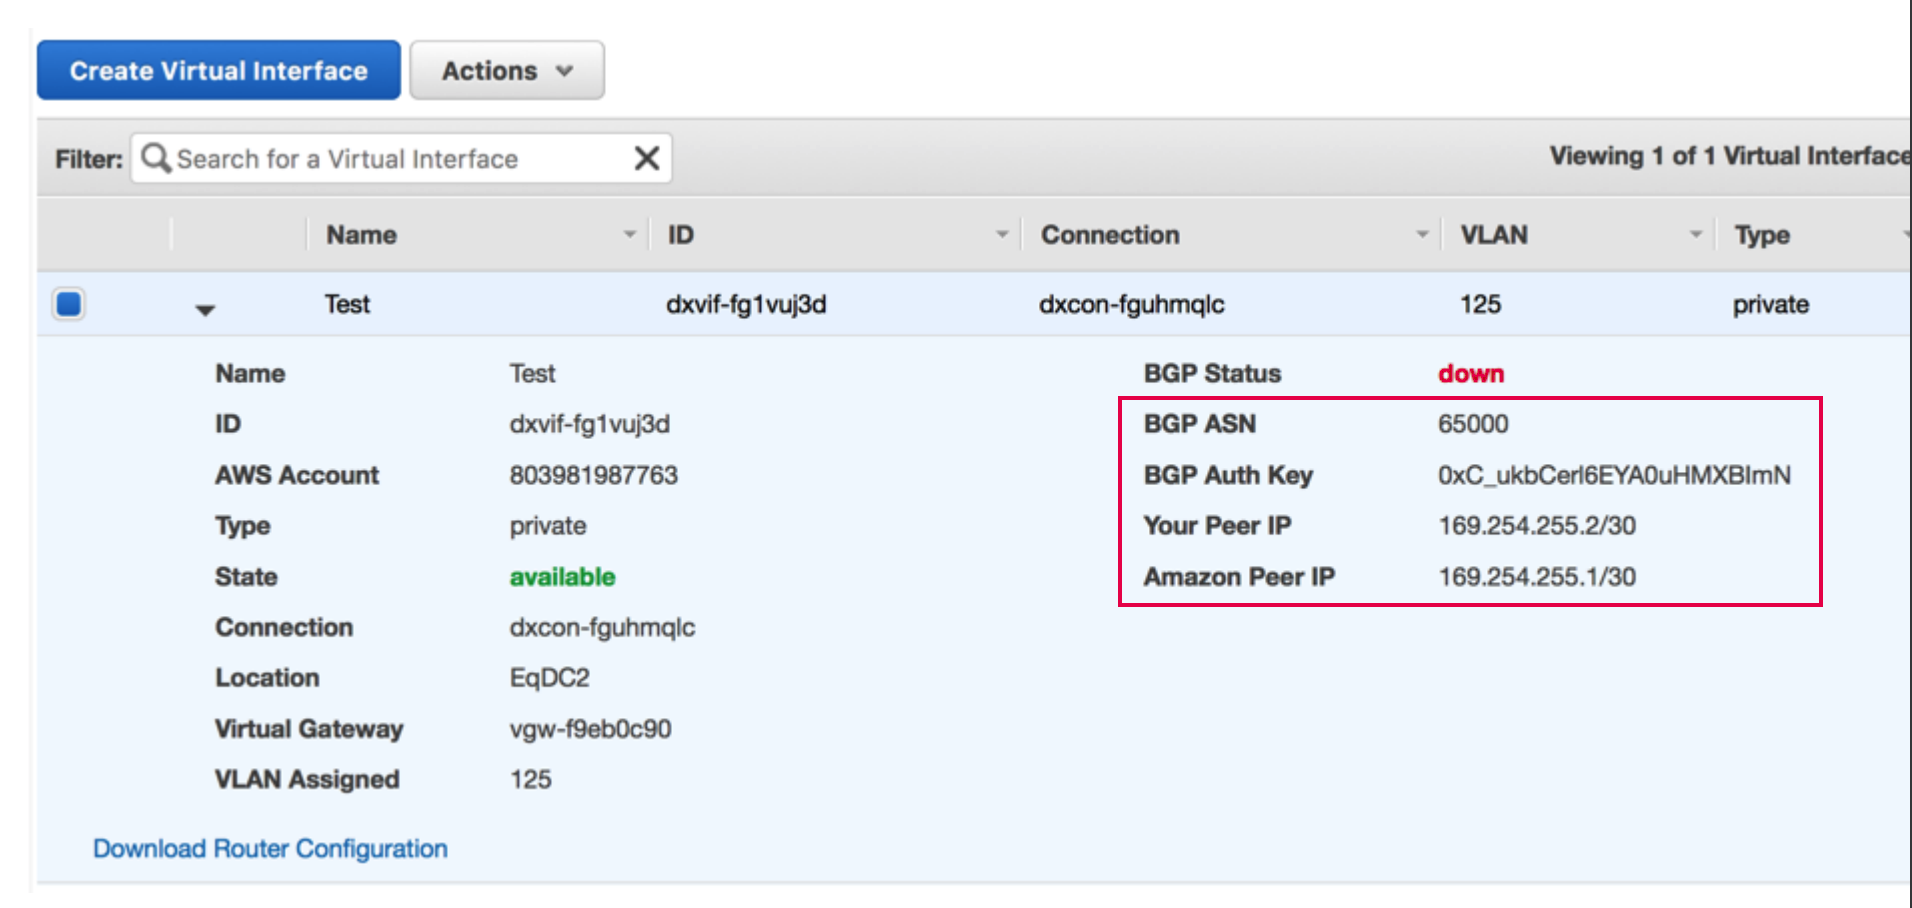Screen dimensions: 1912x908
Task: Click the Create Virtual Interface button
Action: coord(217,70)
